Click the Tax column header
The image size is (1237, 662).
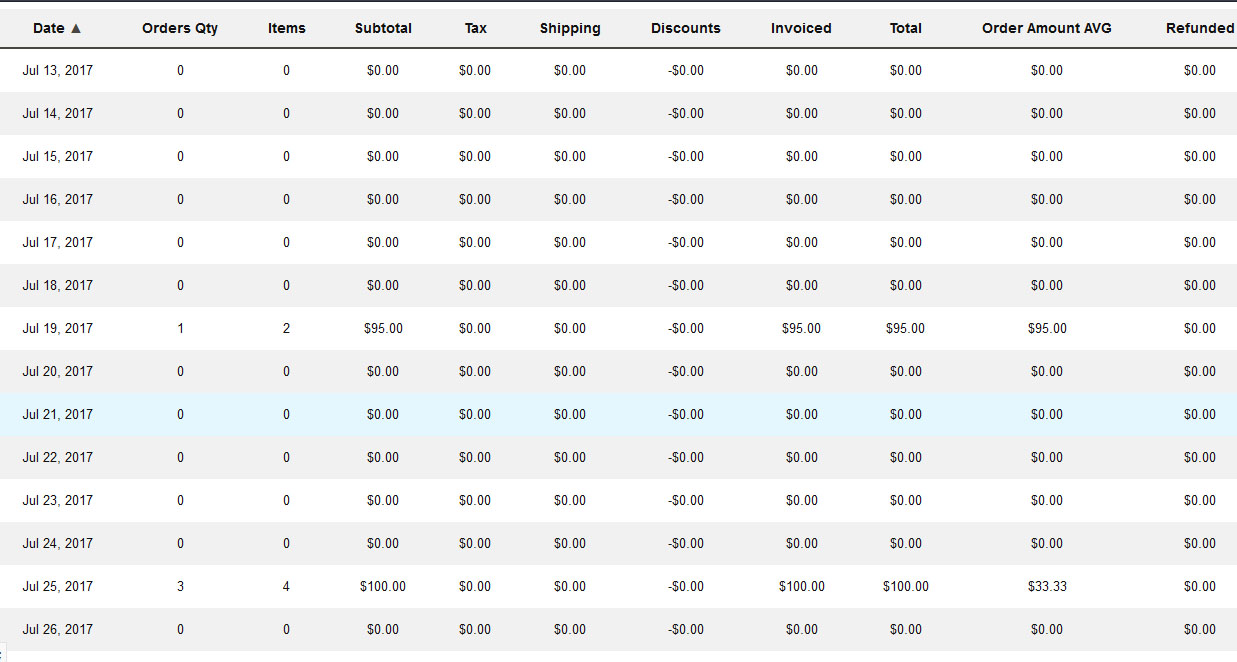point(476,28)
